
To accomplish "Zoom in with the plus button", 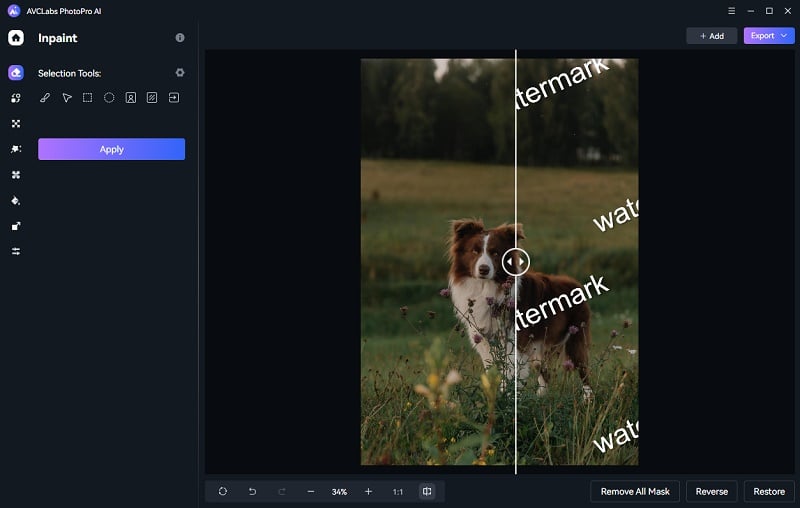I will click(x=368, y=491).
